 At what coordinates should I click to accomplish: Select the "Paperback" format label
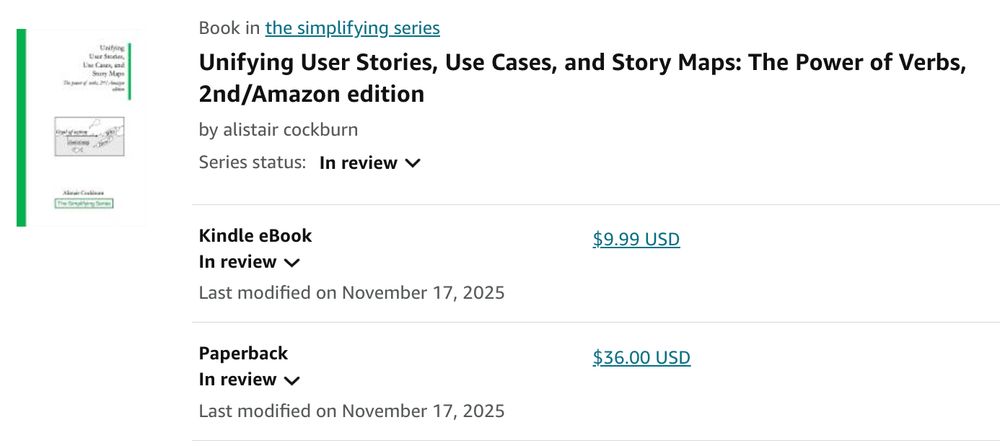tap(243, 353)
